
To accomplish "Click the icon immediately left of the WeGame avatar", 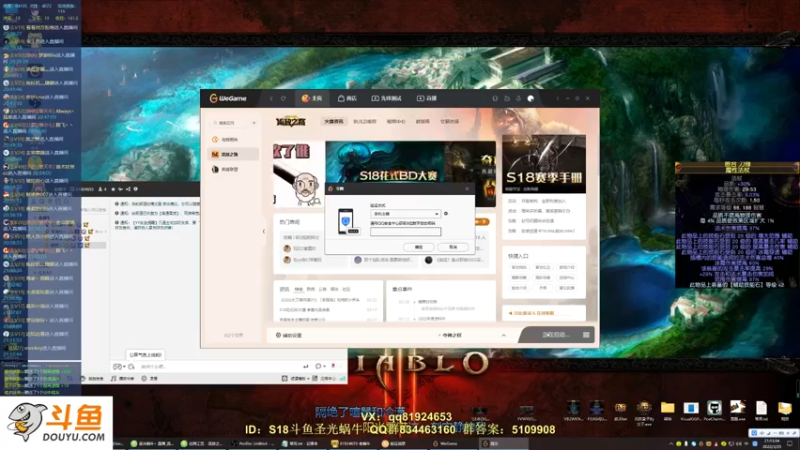I will click(x=518, y=98).
